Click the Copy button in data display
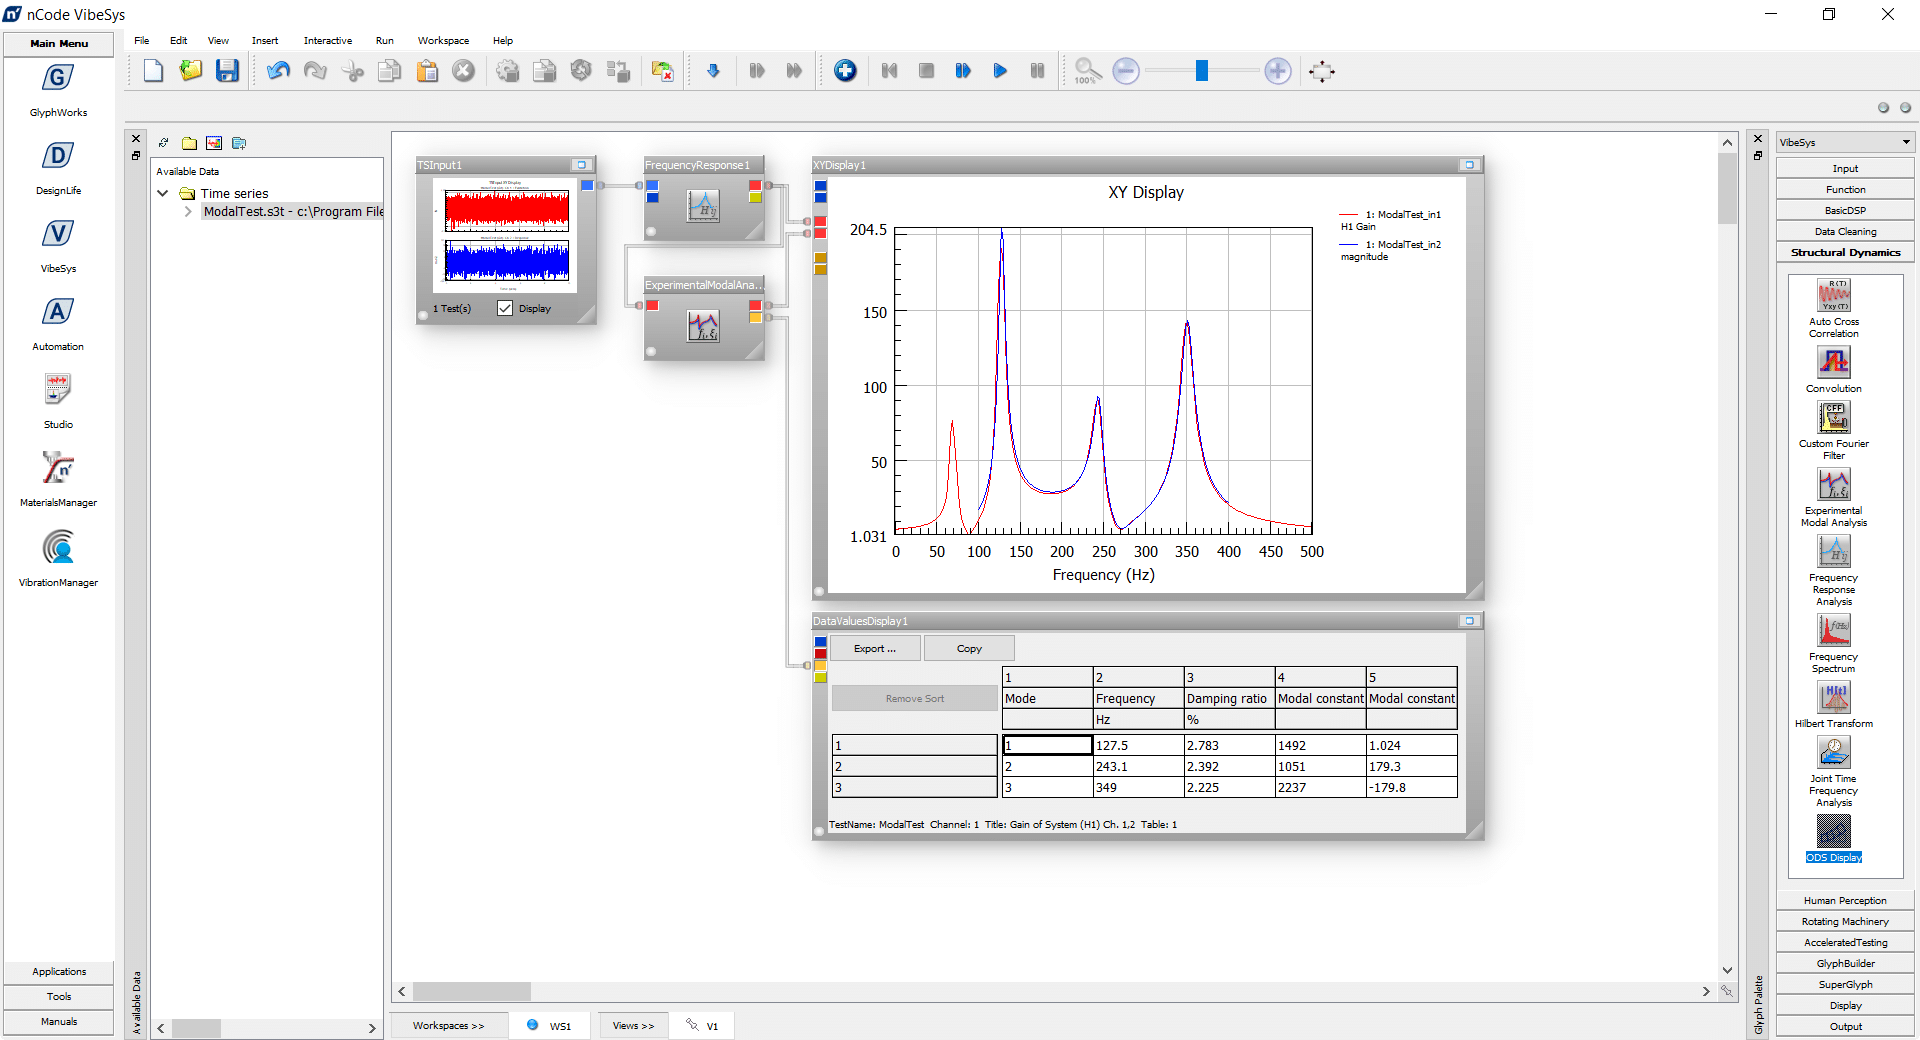 point(969,649)
